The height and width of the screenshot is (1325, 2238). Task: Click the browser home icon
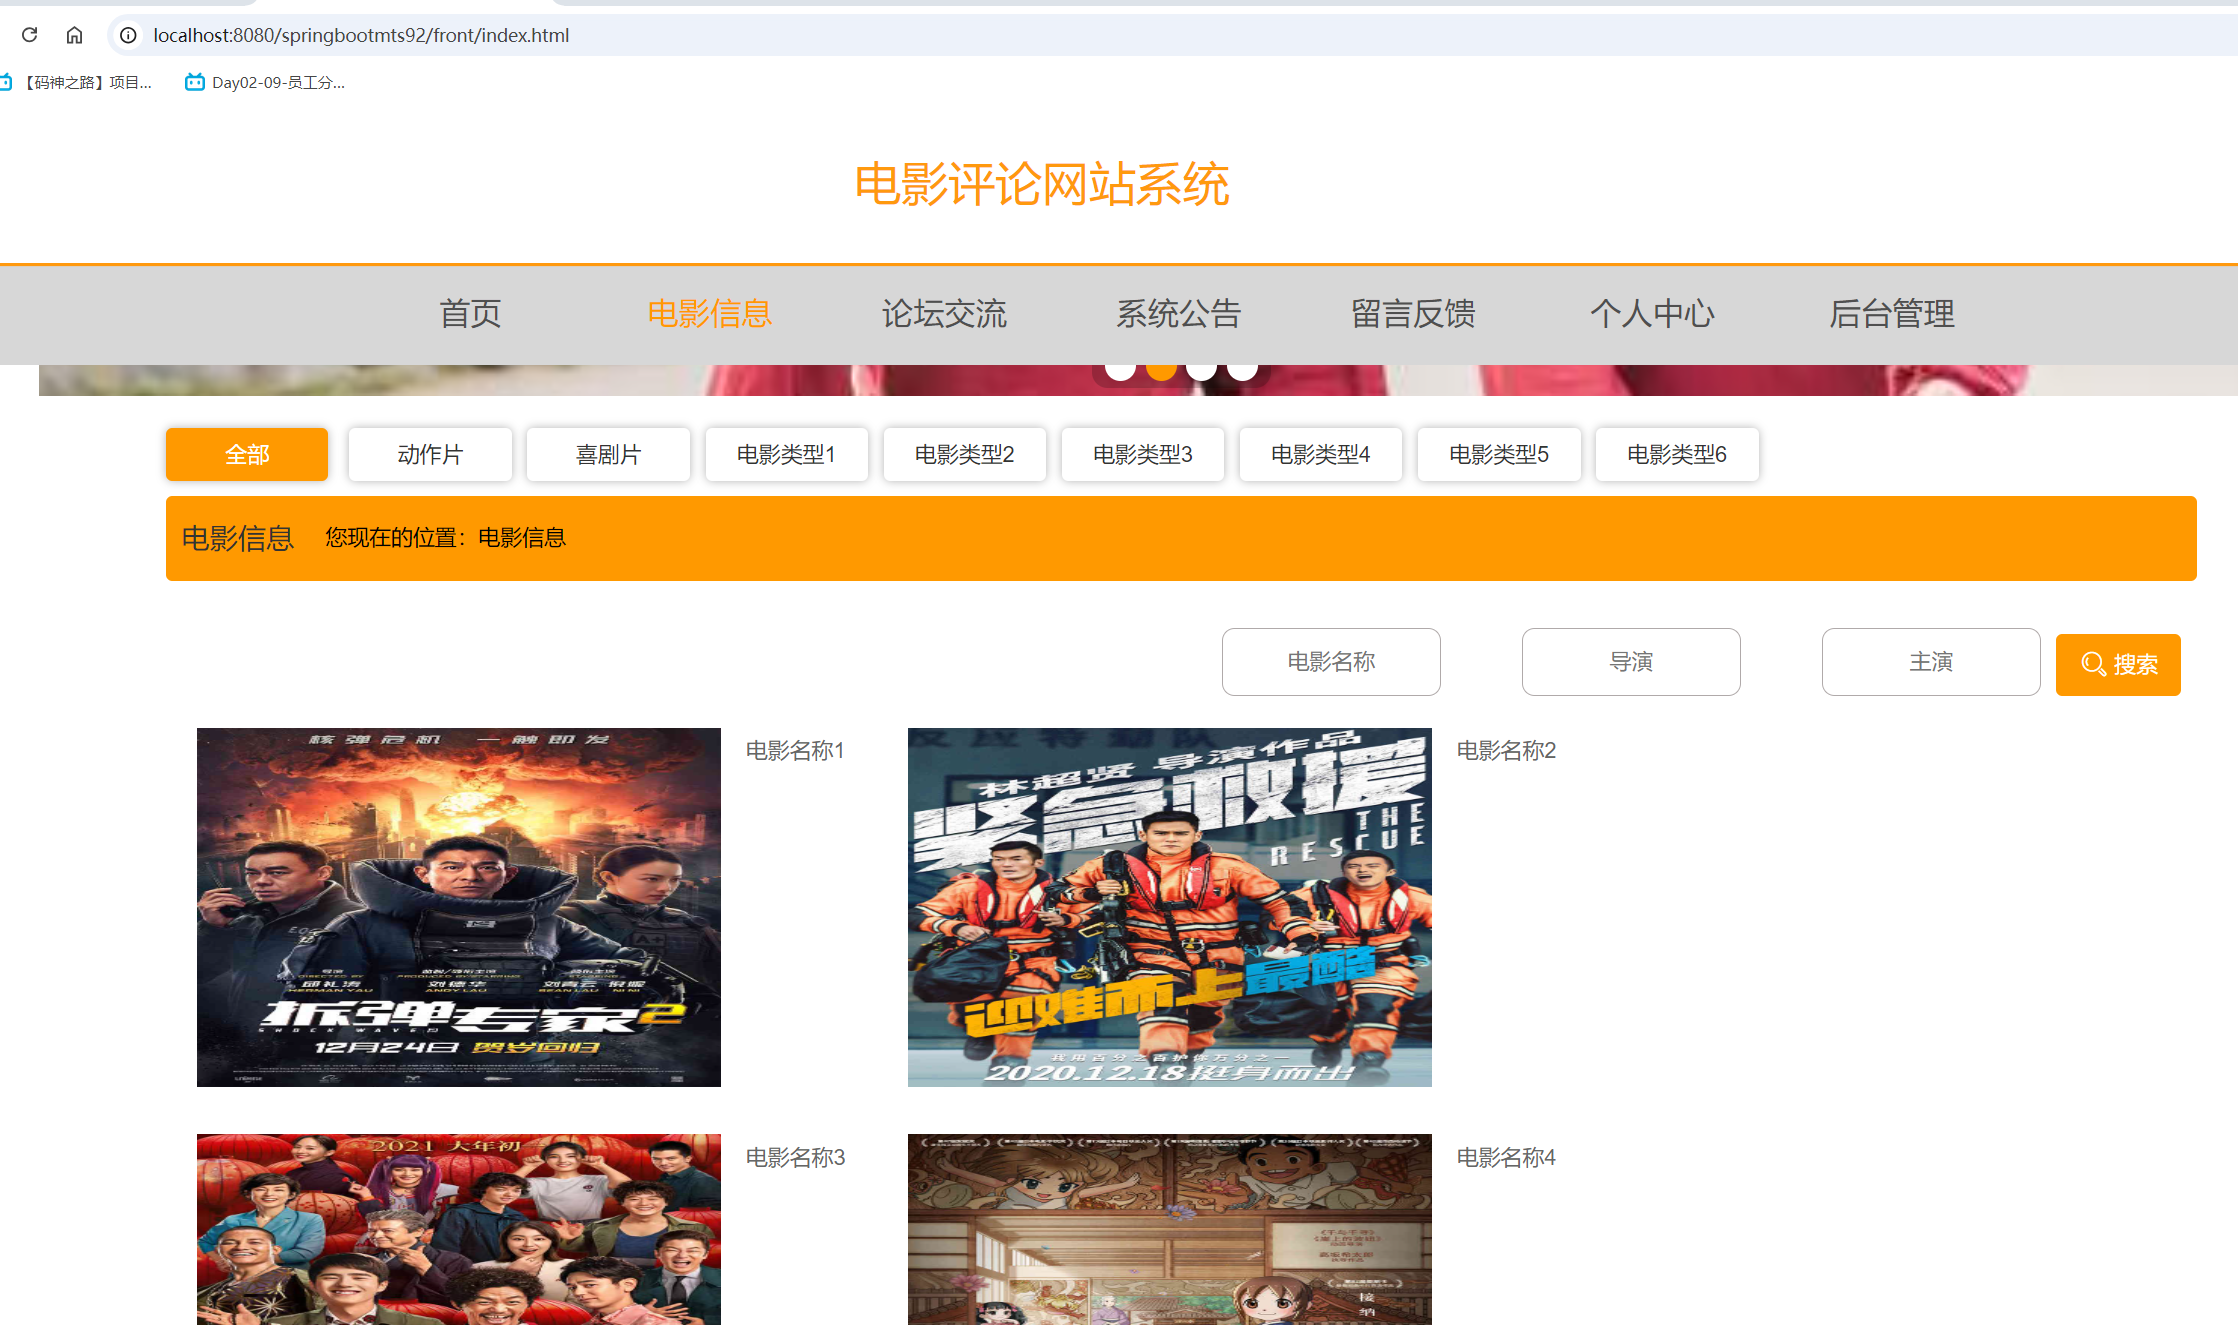click(74, 34)
